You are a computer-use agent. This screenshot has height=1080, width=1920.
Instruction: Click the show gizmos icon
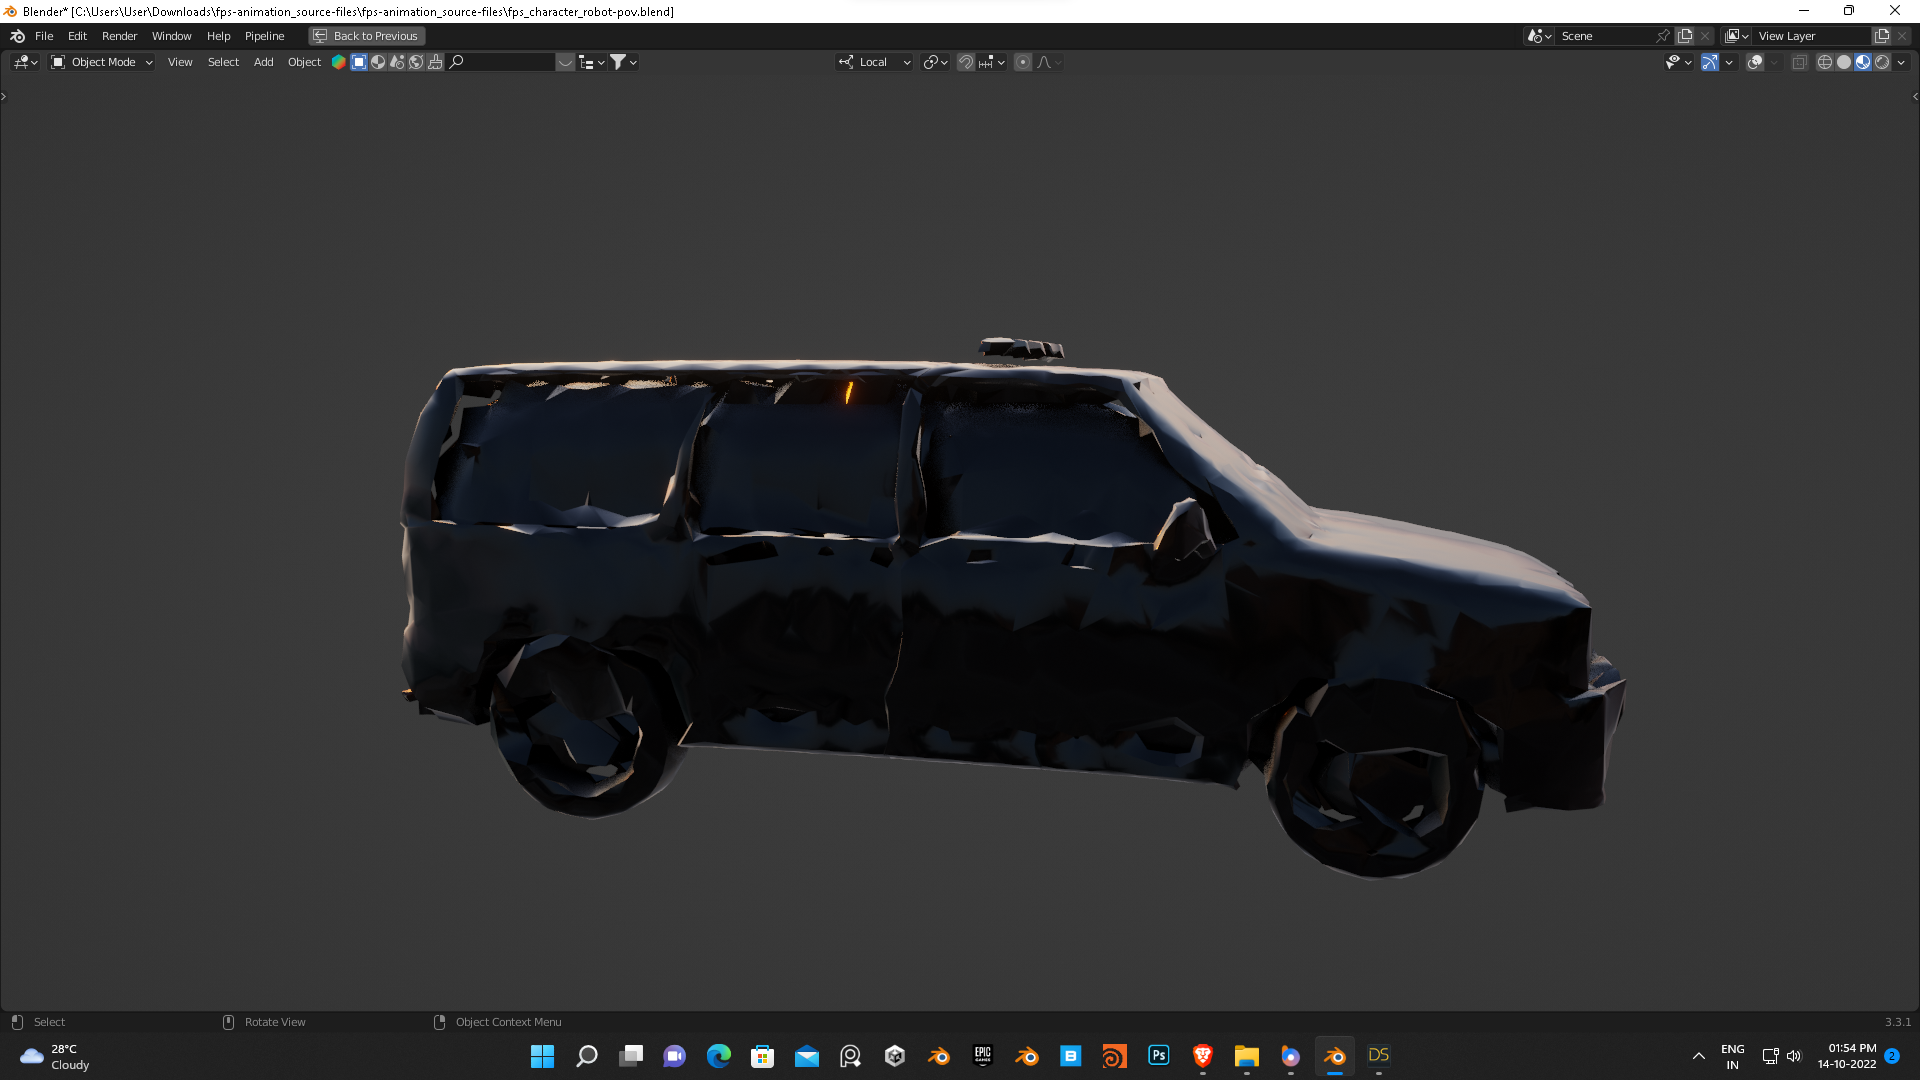tap(1709, 62)
